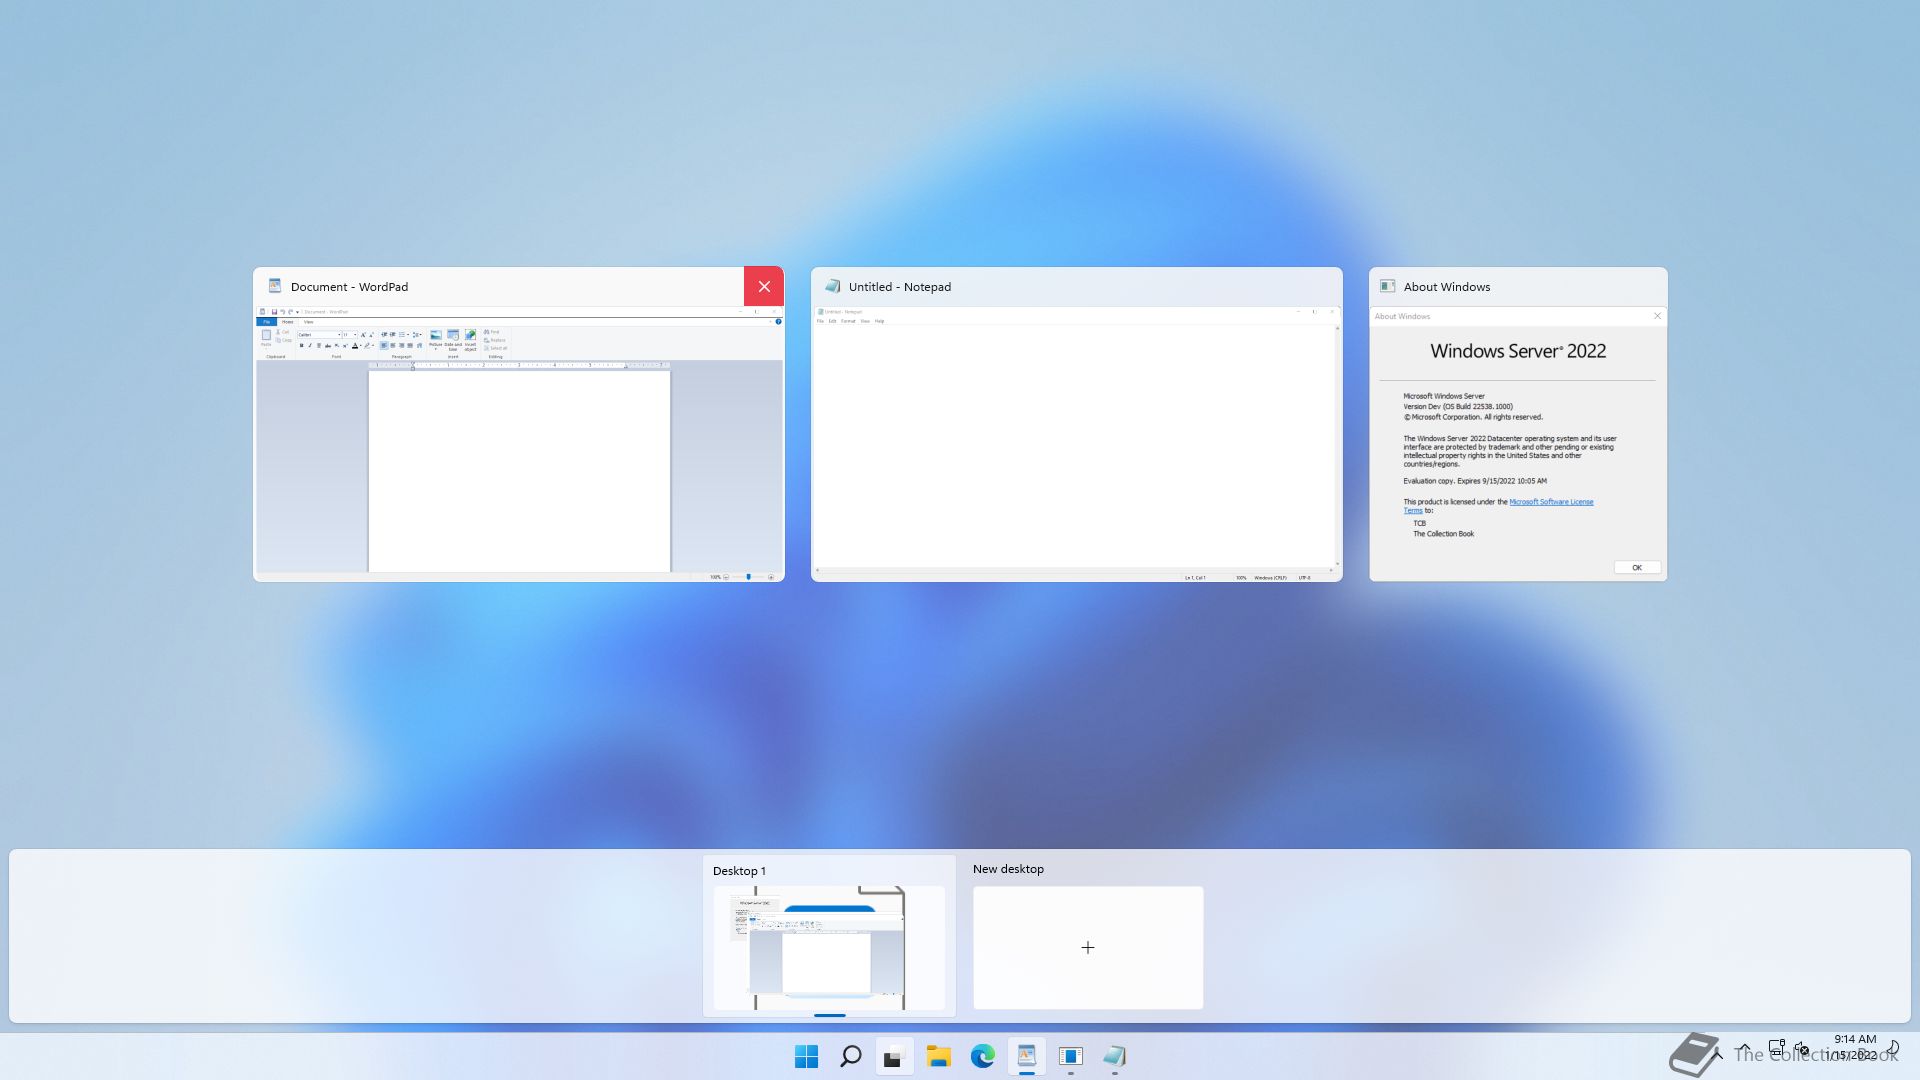
Task: Close the Document - WordPad window preview
Action: tap(764, 286)
